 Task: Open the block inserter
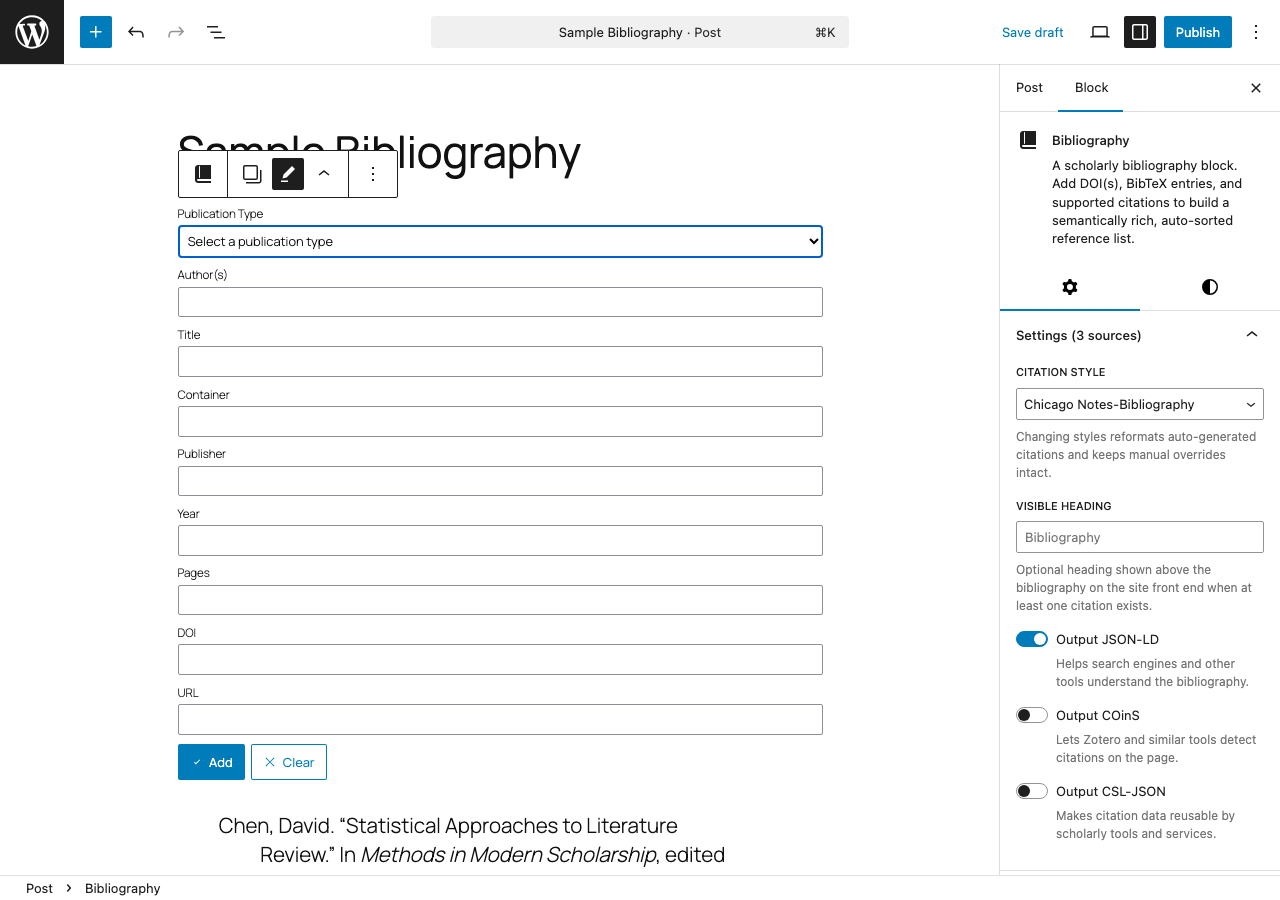[x=96, y=32]
